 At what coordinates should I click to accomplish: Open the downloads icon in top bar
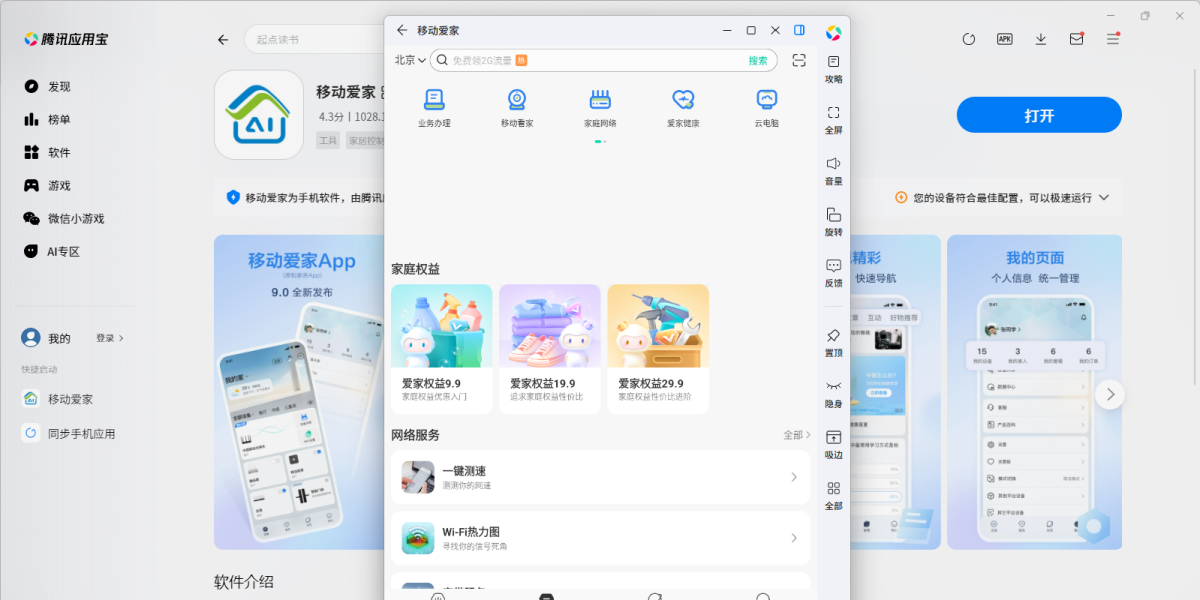click(x=1040, y=39)
